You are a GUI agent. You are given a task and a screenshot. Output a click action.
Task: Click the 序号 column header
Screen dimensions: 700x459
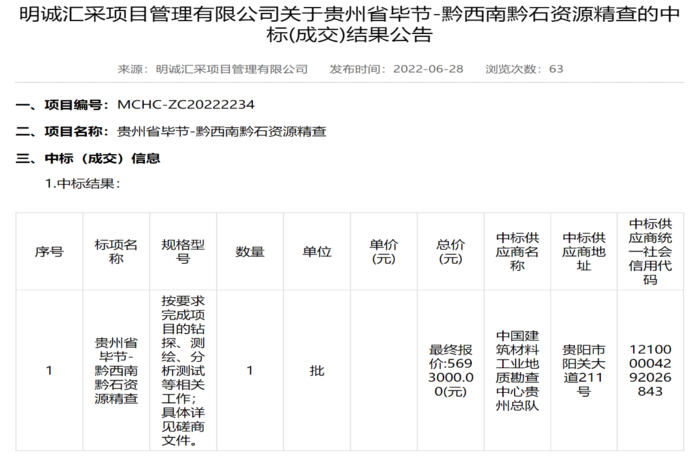coord(49,252)
